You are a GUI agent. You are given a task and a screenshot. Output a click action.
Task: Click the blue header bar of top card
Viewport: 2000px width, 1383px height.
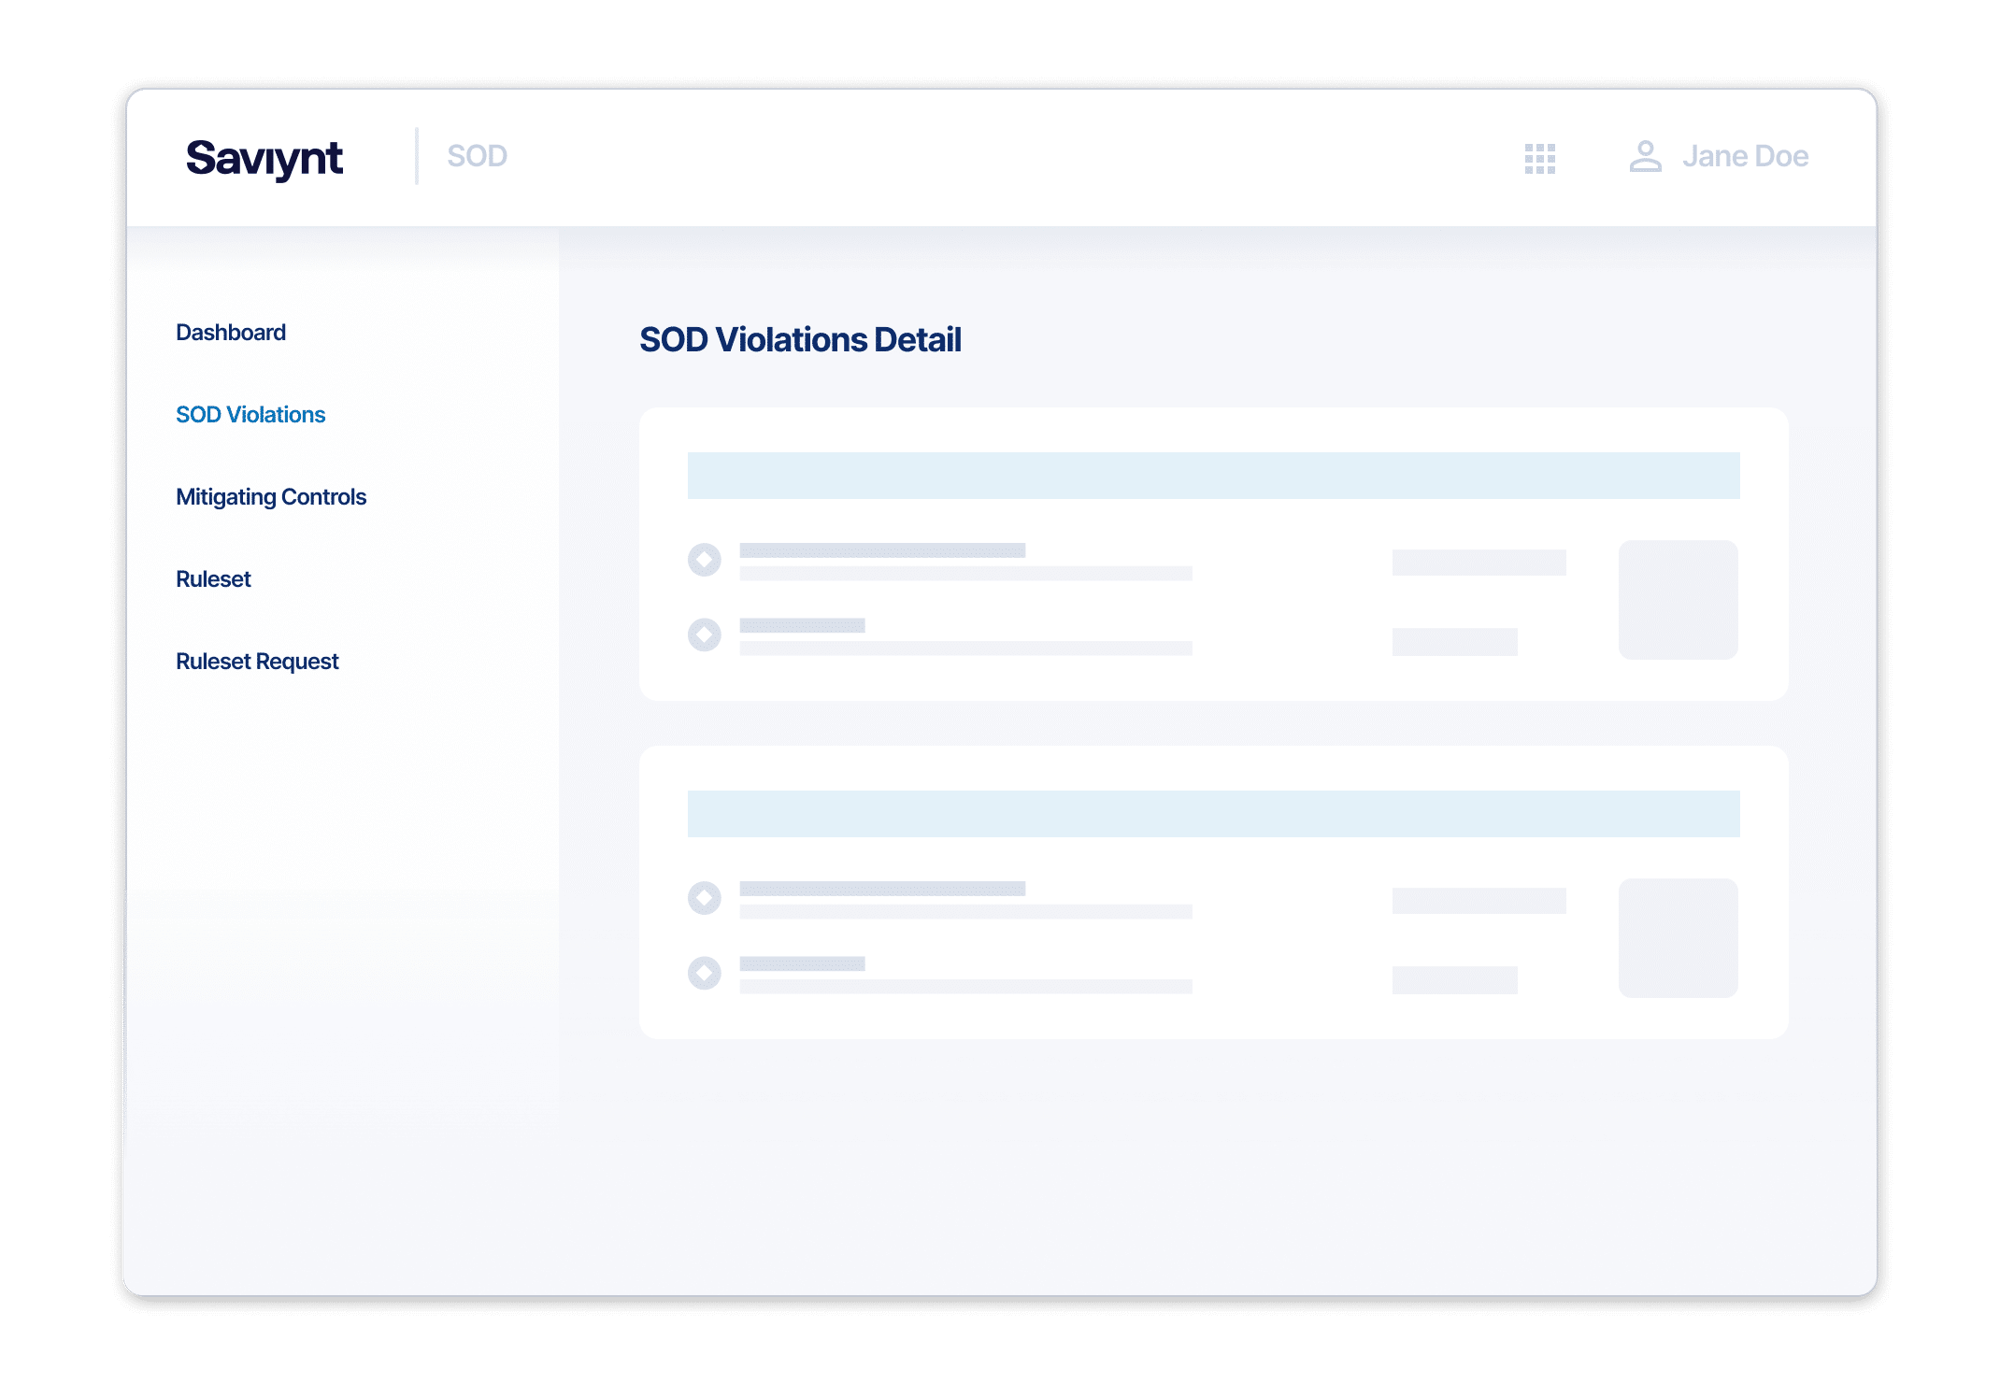[x=1213, y=475]
